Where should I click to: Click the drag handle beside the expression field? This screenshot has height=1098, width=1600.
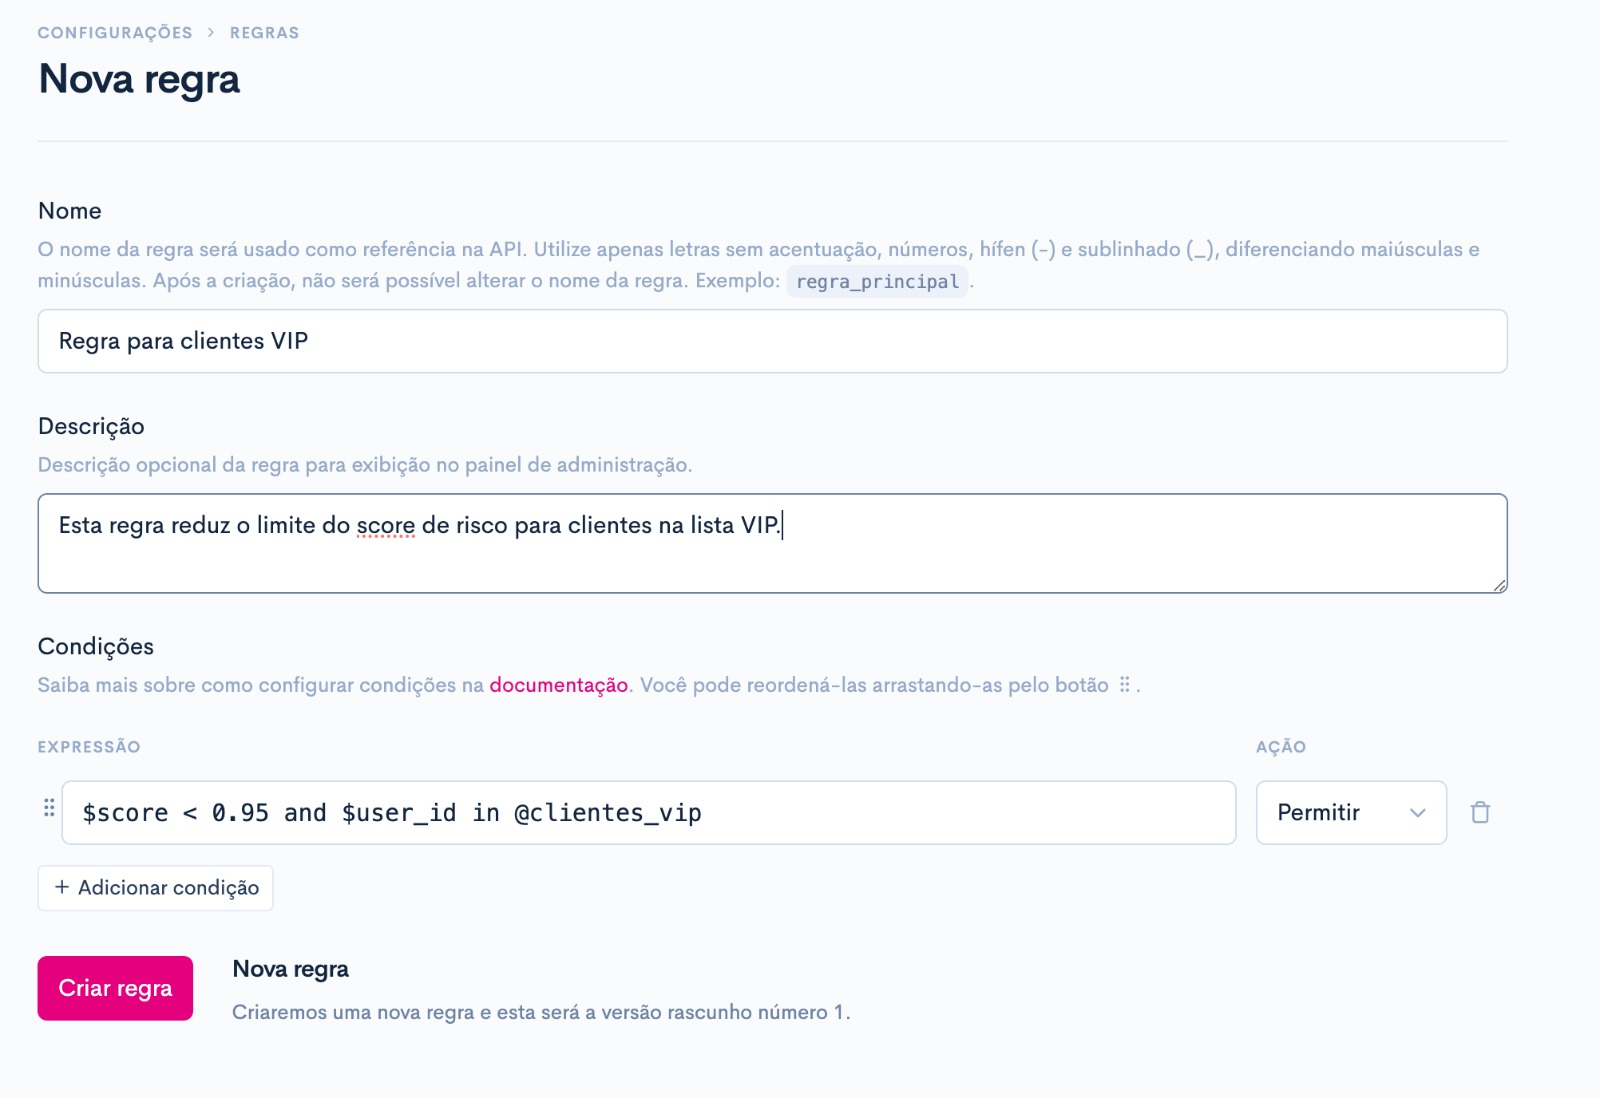pos(49,808)
